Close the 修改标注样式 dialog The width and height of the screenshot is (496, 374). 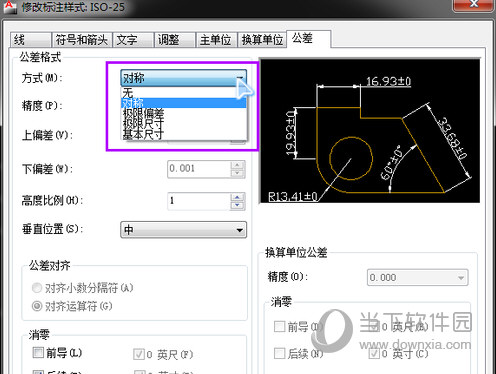[474, 5]
